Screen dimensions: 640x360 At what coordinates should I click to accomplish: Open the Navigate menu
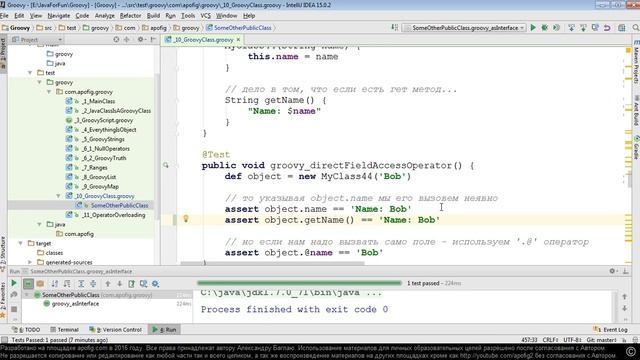coord(59,16)
